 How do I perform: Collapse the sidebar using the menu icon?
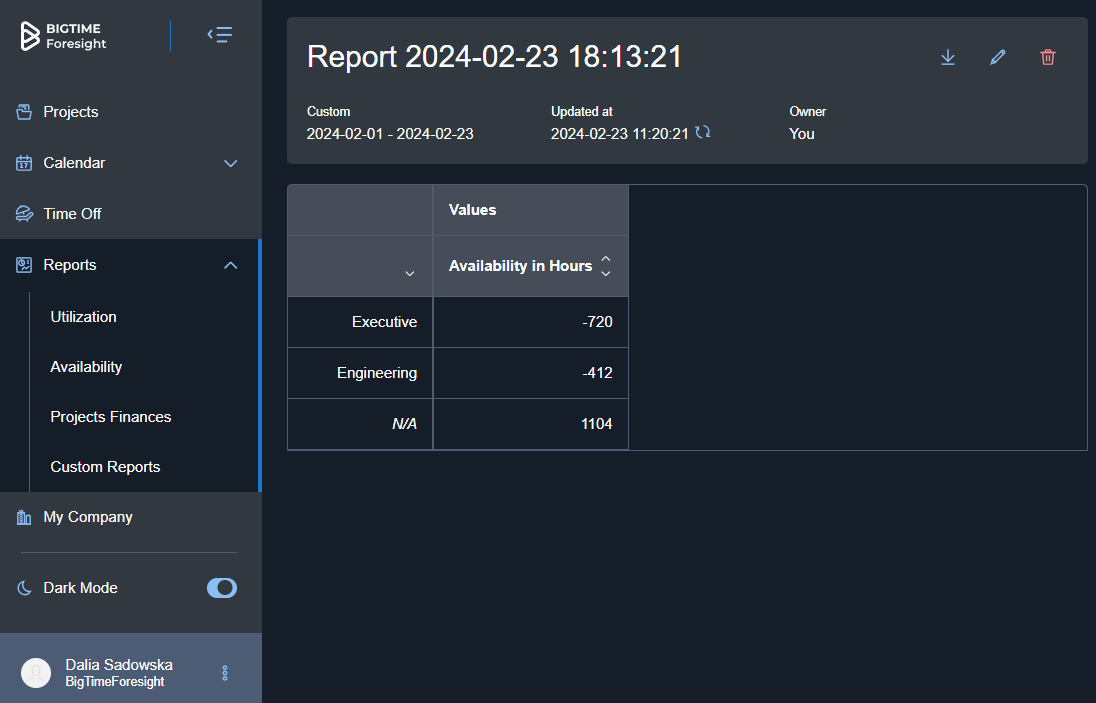click(x=220, y=36)
